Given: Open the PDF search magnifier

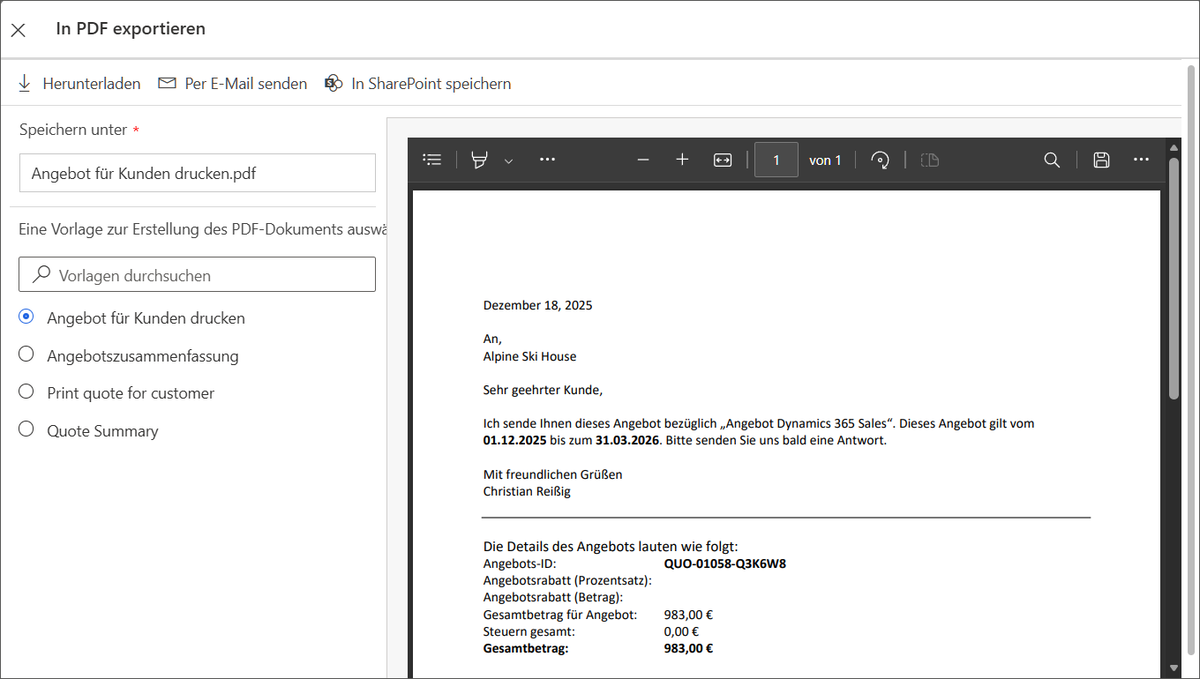Looking at the screenshot, I should click(x=1051, y=160).
